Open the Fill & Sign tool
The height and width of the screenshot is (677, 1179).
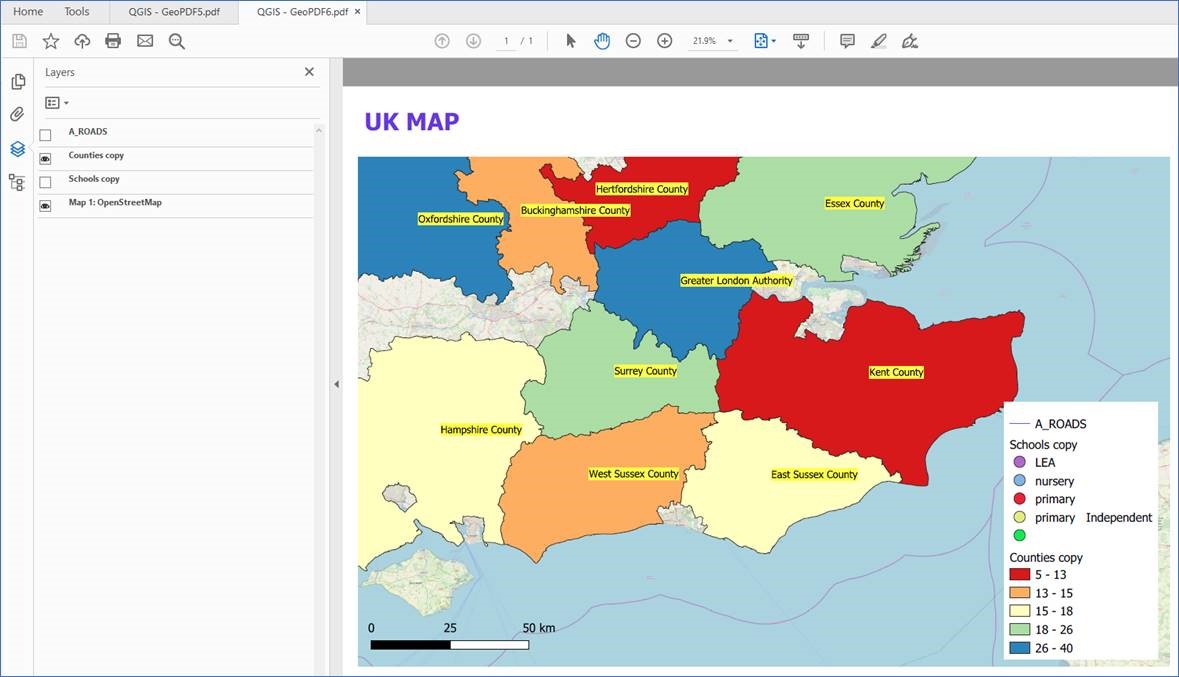(x=910, y=41)
